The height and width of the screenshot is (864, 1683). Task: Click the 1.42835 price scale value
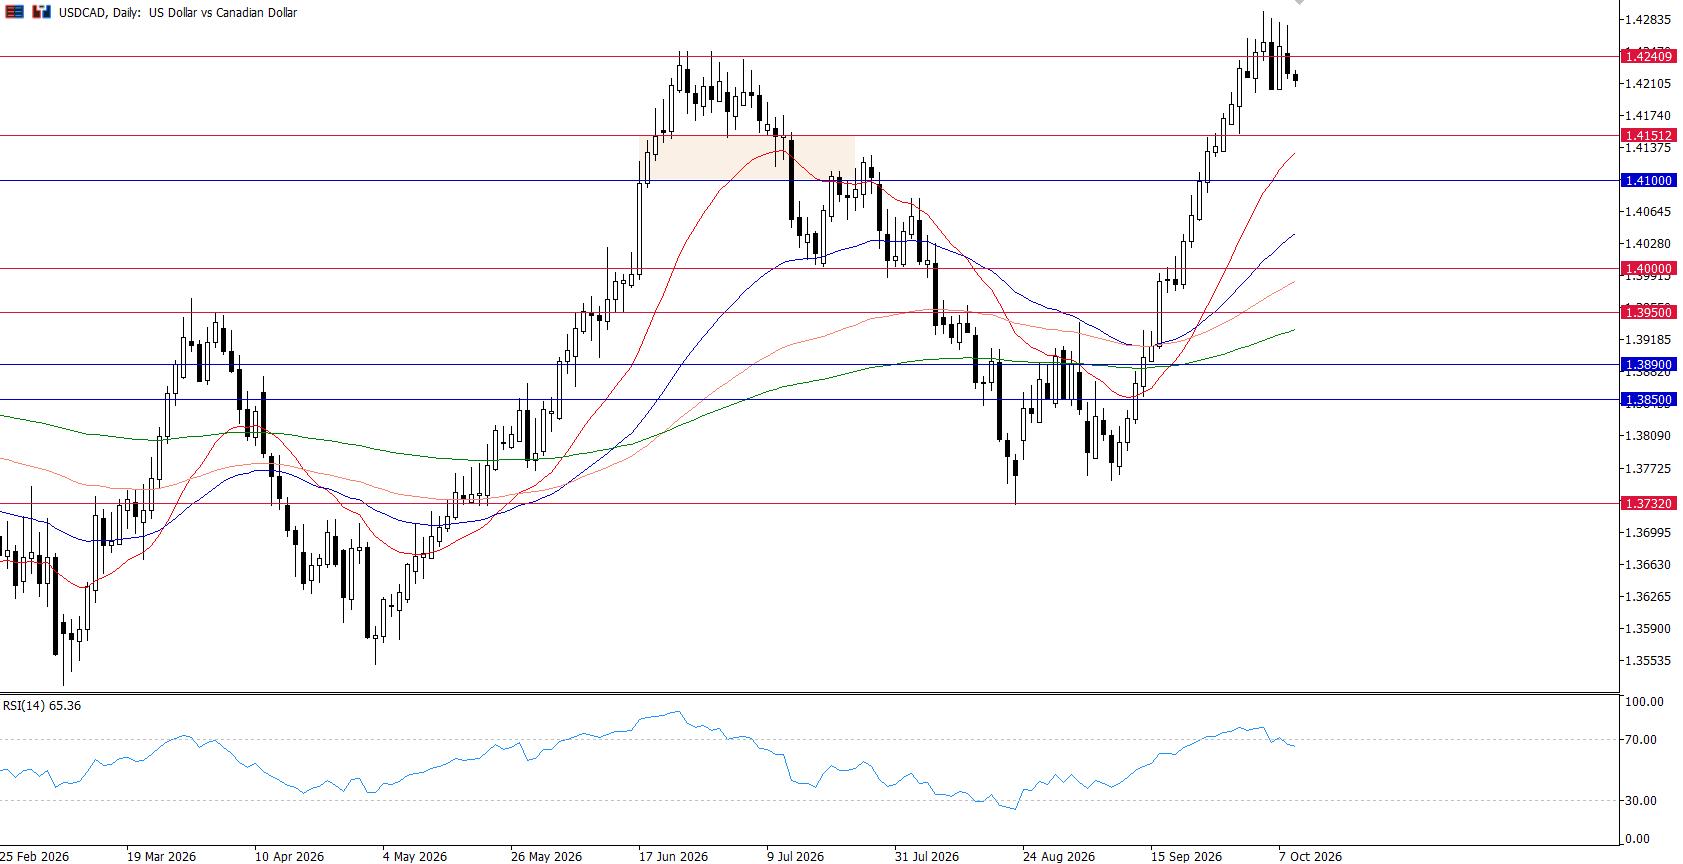pyautogui.click(x=1648, y=20)
